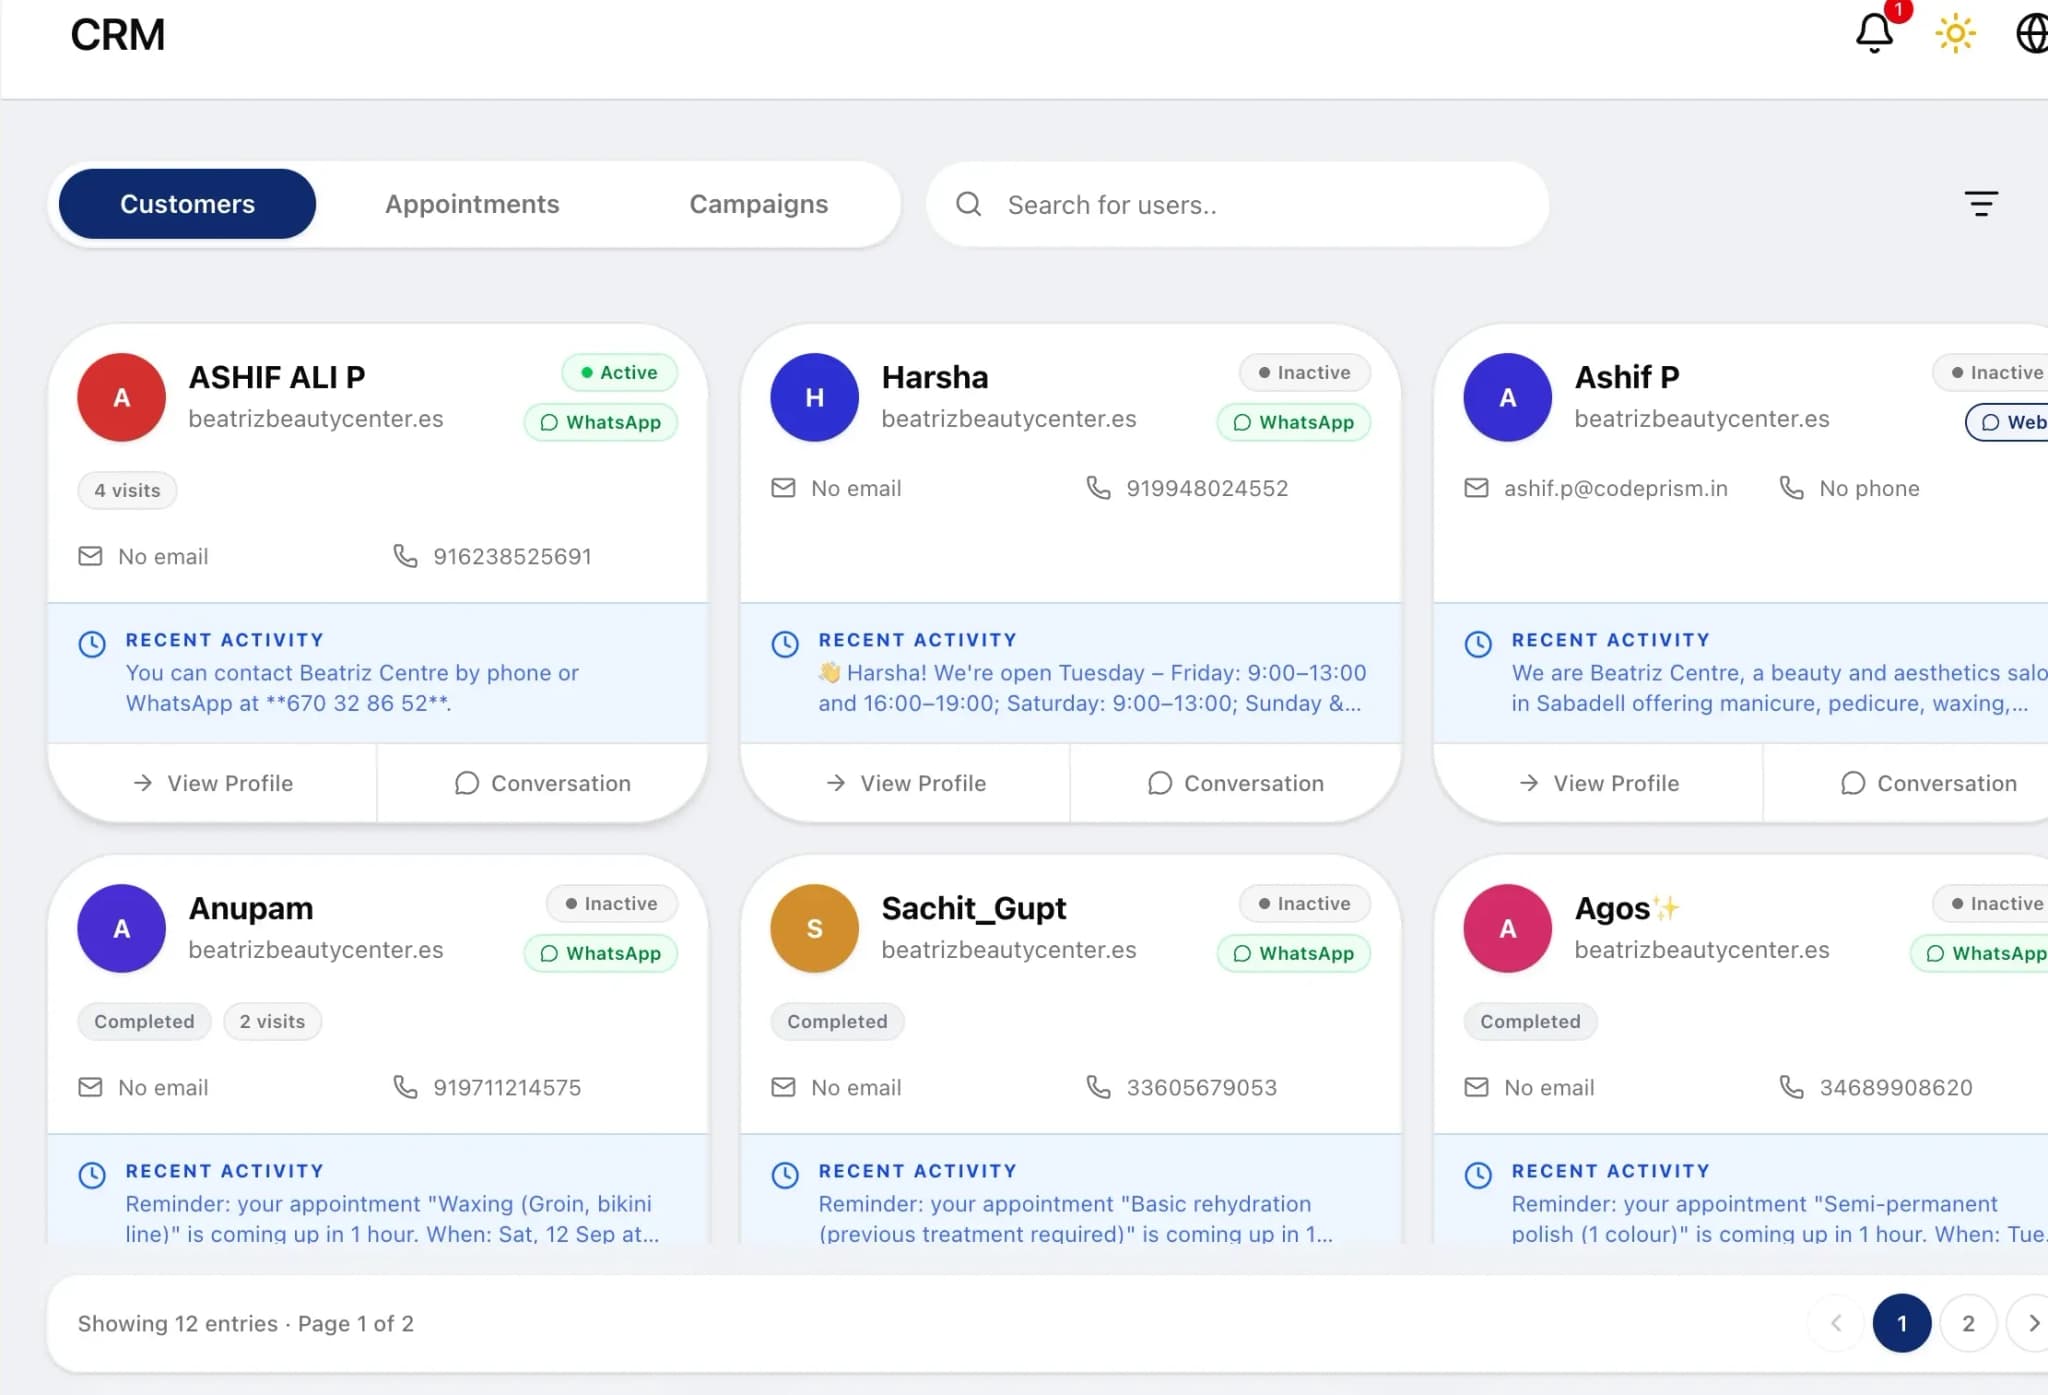Viewport: 2048px width, 1395px height.
Task: Click email ashif.p@codeprism.in
Action: click(1615, 488)
